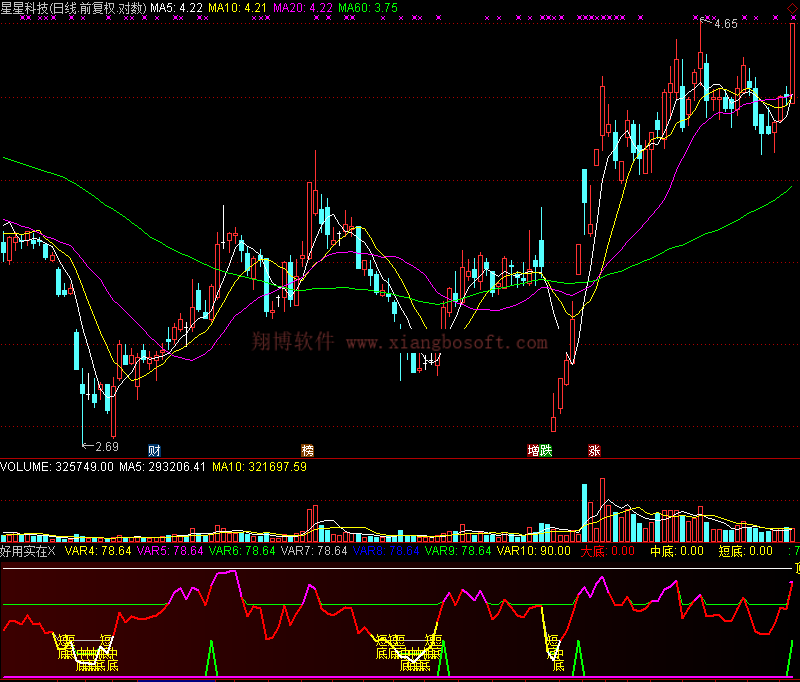Click the orange 榜 ranking marker

tap(308, 450)
